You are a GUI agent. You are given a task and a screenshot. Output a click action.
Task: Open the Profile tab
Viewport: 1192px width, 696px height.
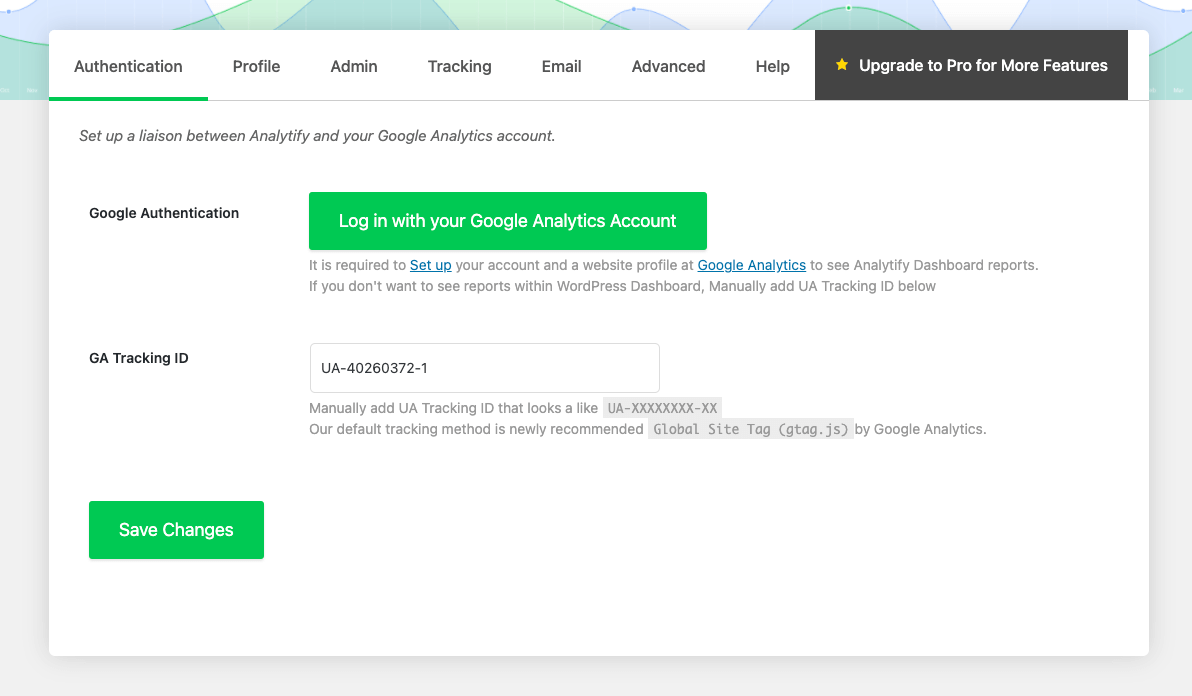point(256,66)
